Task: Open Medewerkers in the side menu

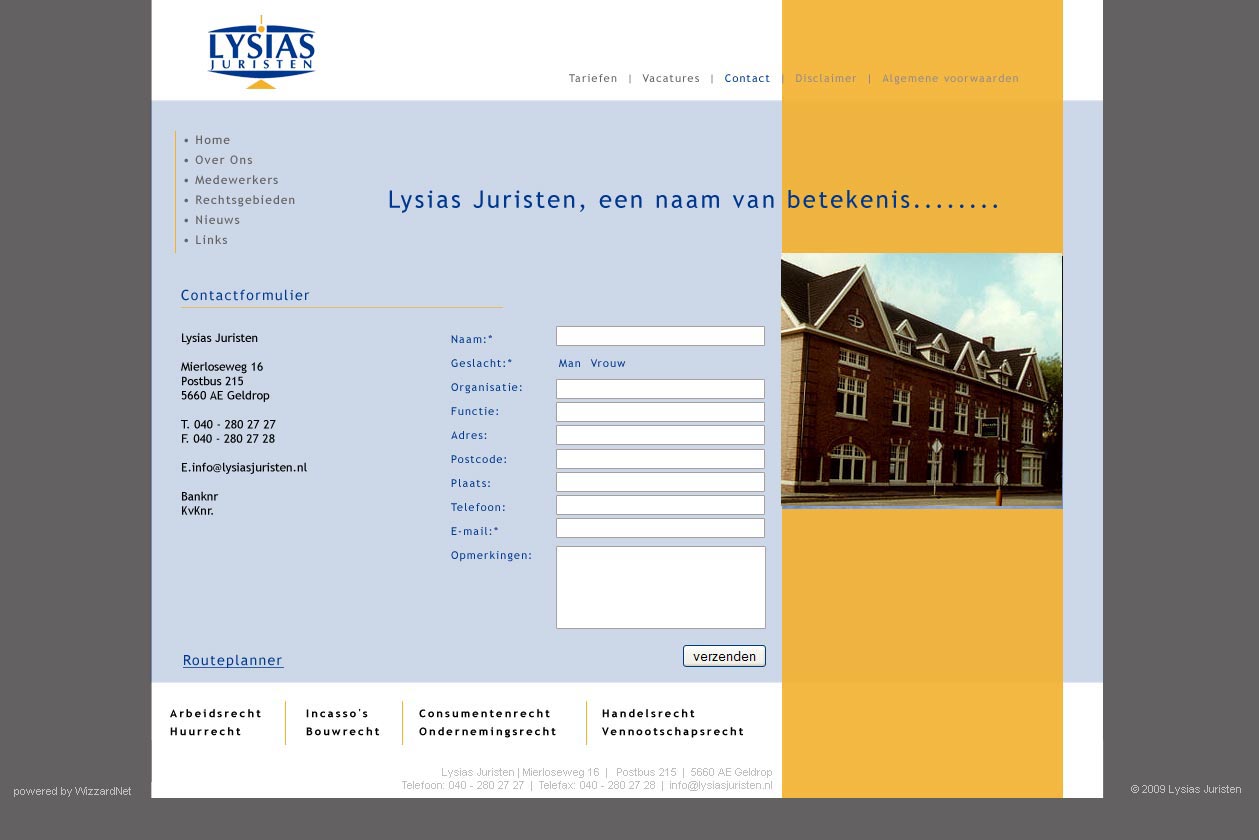Action: click(236, 180)
